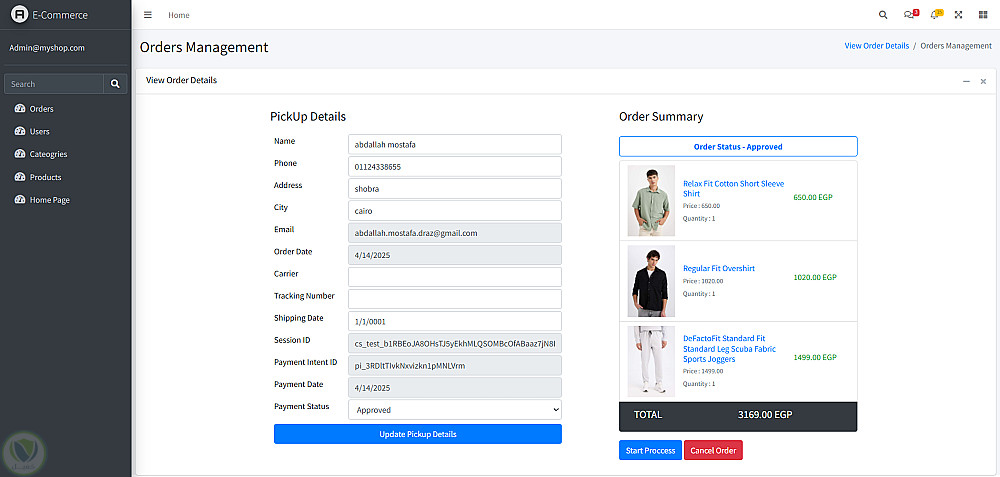Click the Update Pickup Details button
Image resolution: width=1000 pixels, height=477 pixels.
(418, 434)
